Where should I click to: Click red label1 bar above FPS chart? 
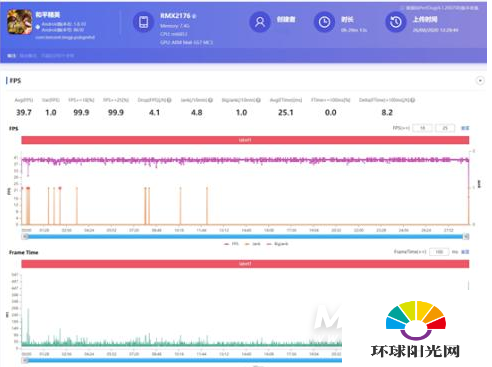tap(245, 140)
